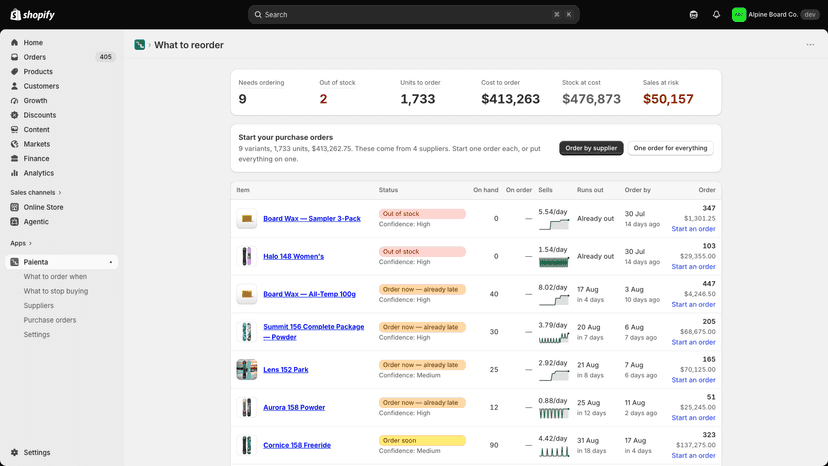Image resolution: width=828 pixels, height=466 pixels.
Task: Open Board Wax — All-Temp 100g link
Action: tap(309, 294)
